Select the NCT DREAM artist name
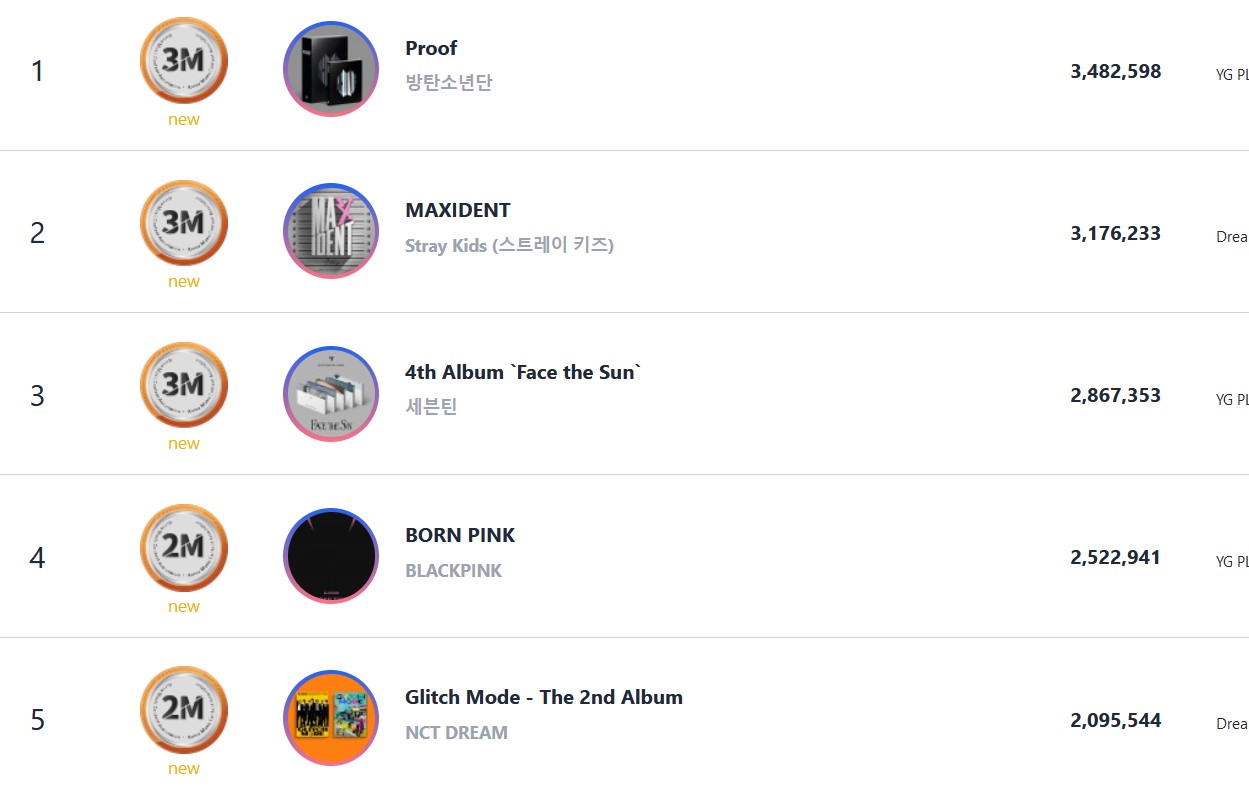Screen dimensions: 1249x793 tap(456, 732)
